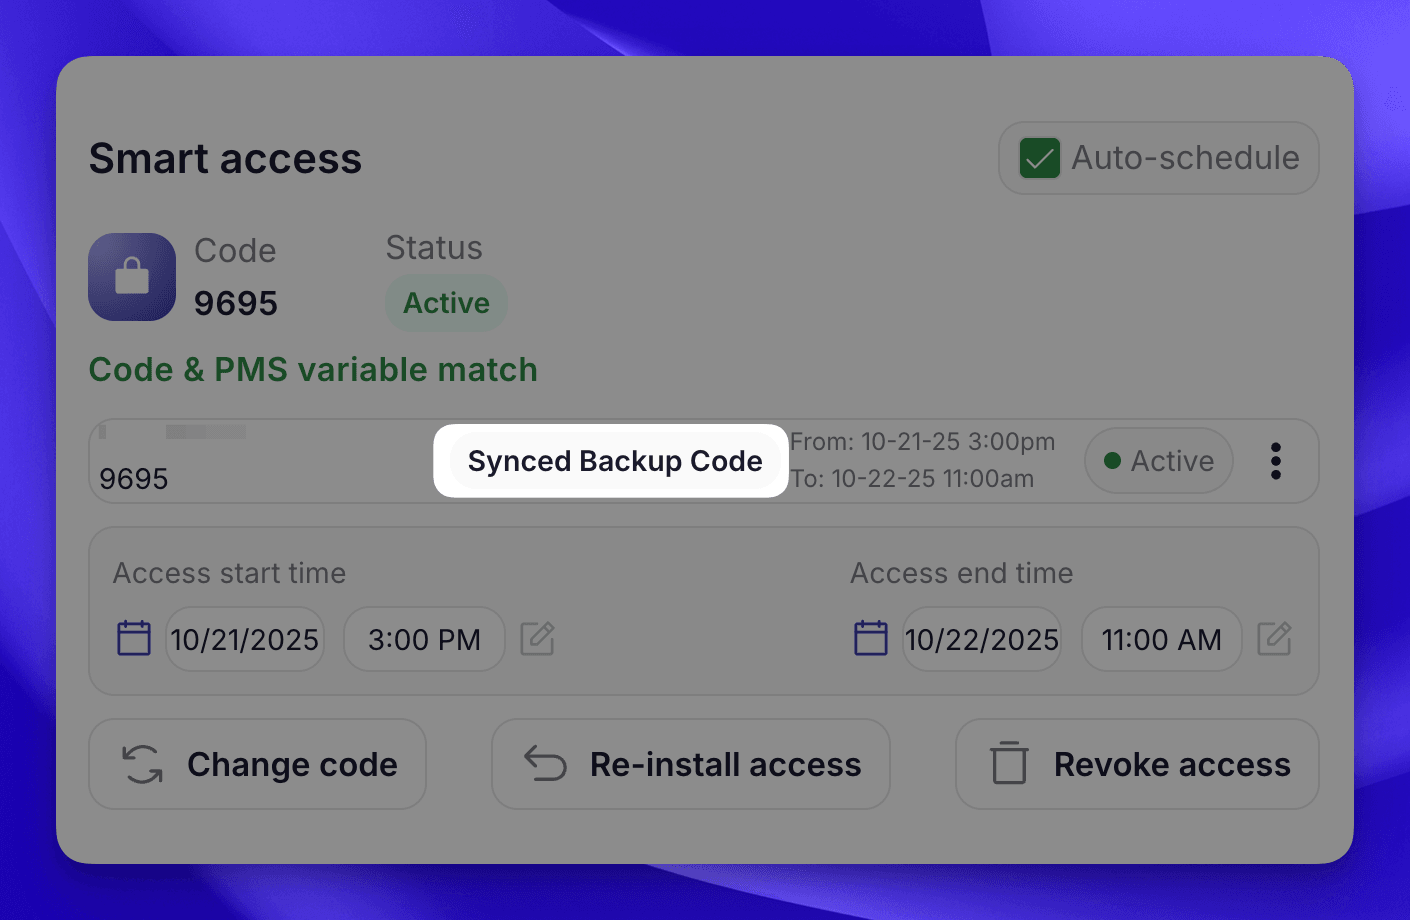The width and height of the screenshot is (1410, 920).
Task: Open the start date picker showing 10/21/2025
Action: coord(244,639)
